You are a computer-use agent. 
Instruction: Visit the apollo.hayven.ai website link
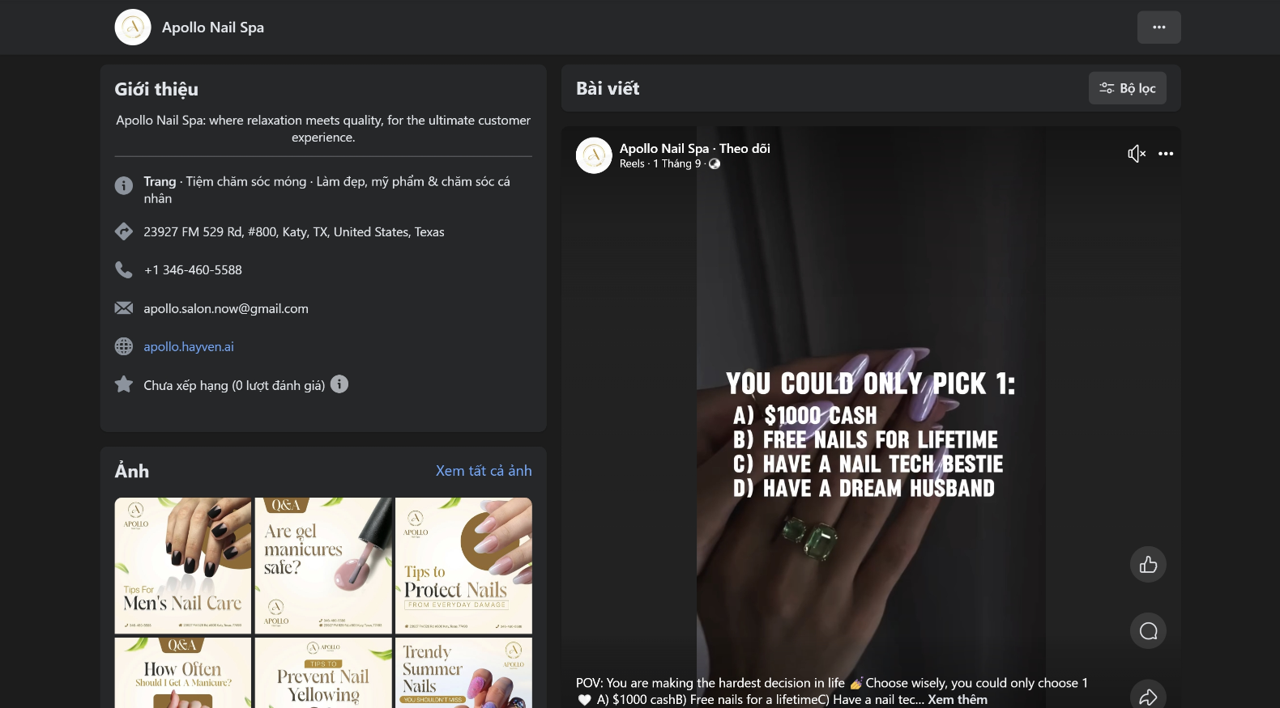(x=189, y=346)
